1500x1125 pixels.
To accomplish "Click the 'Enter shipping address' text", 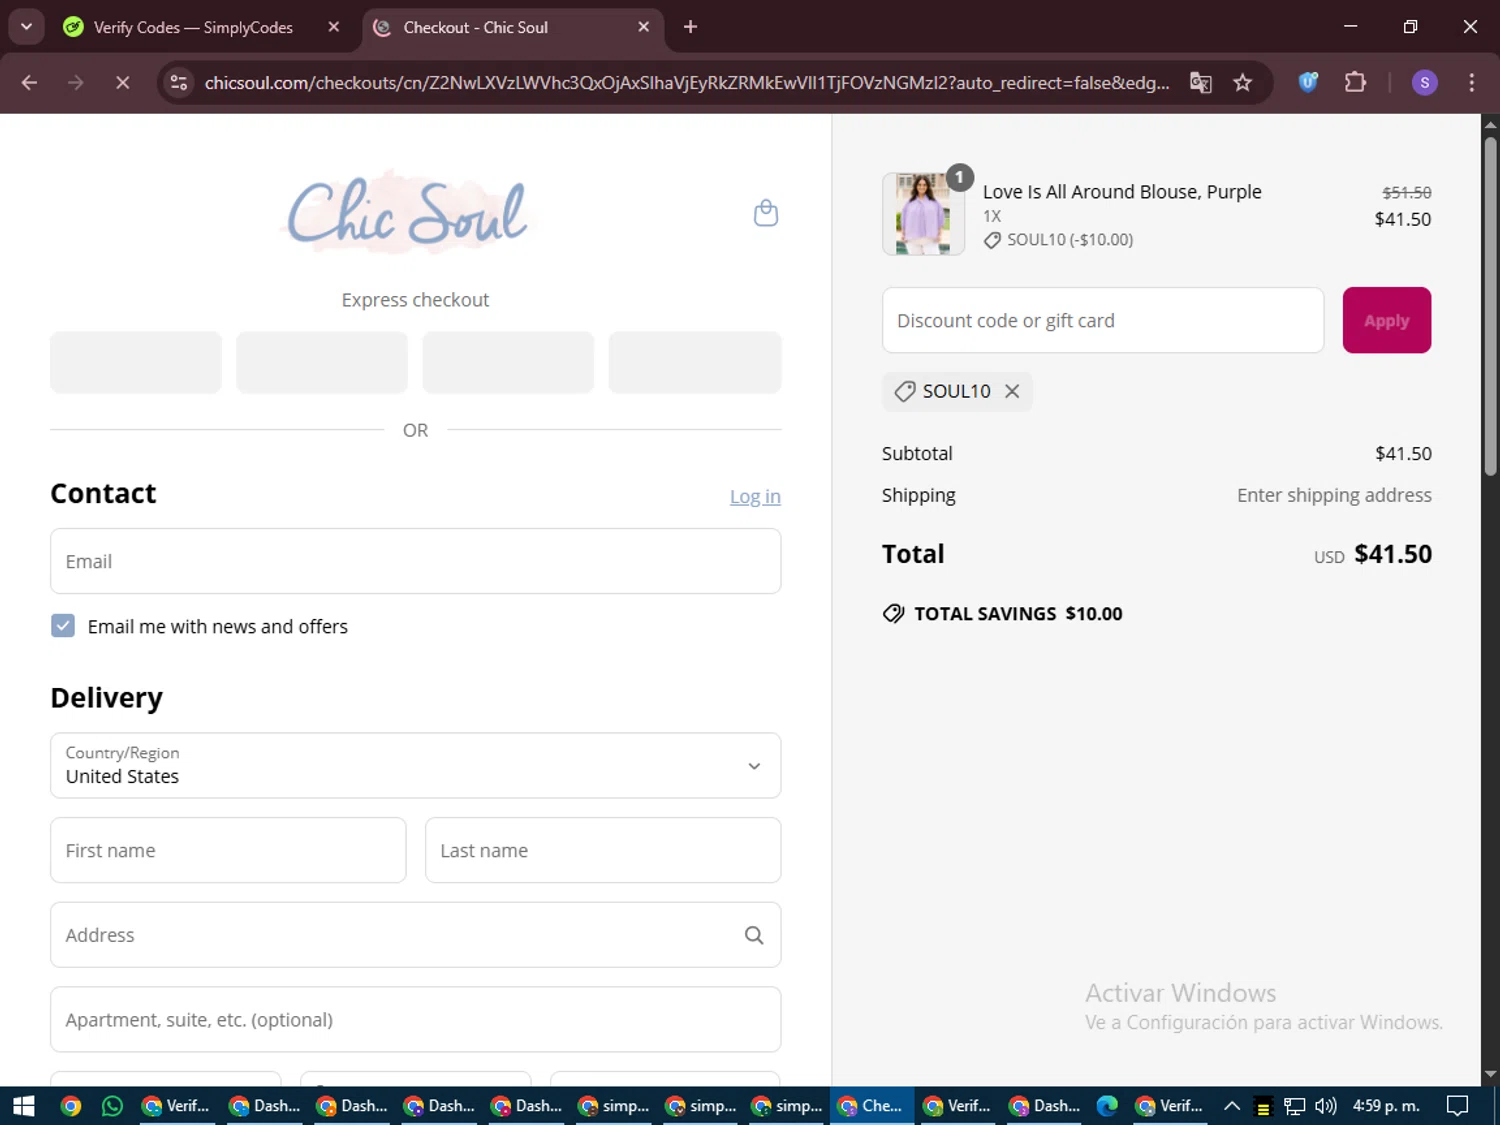I will (x=1334, y=495).
